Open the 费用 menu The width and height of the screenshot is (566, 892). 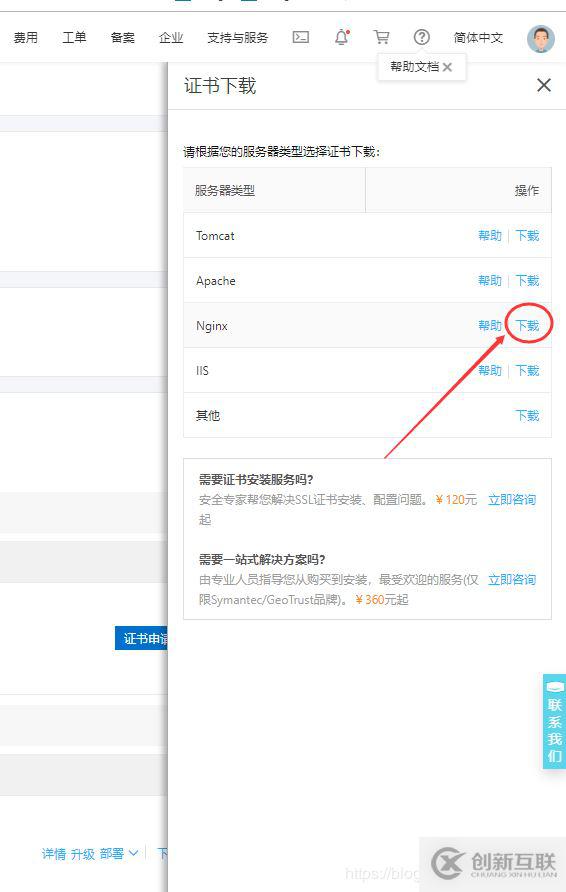pos(26,38)
